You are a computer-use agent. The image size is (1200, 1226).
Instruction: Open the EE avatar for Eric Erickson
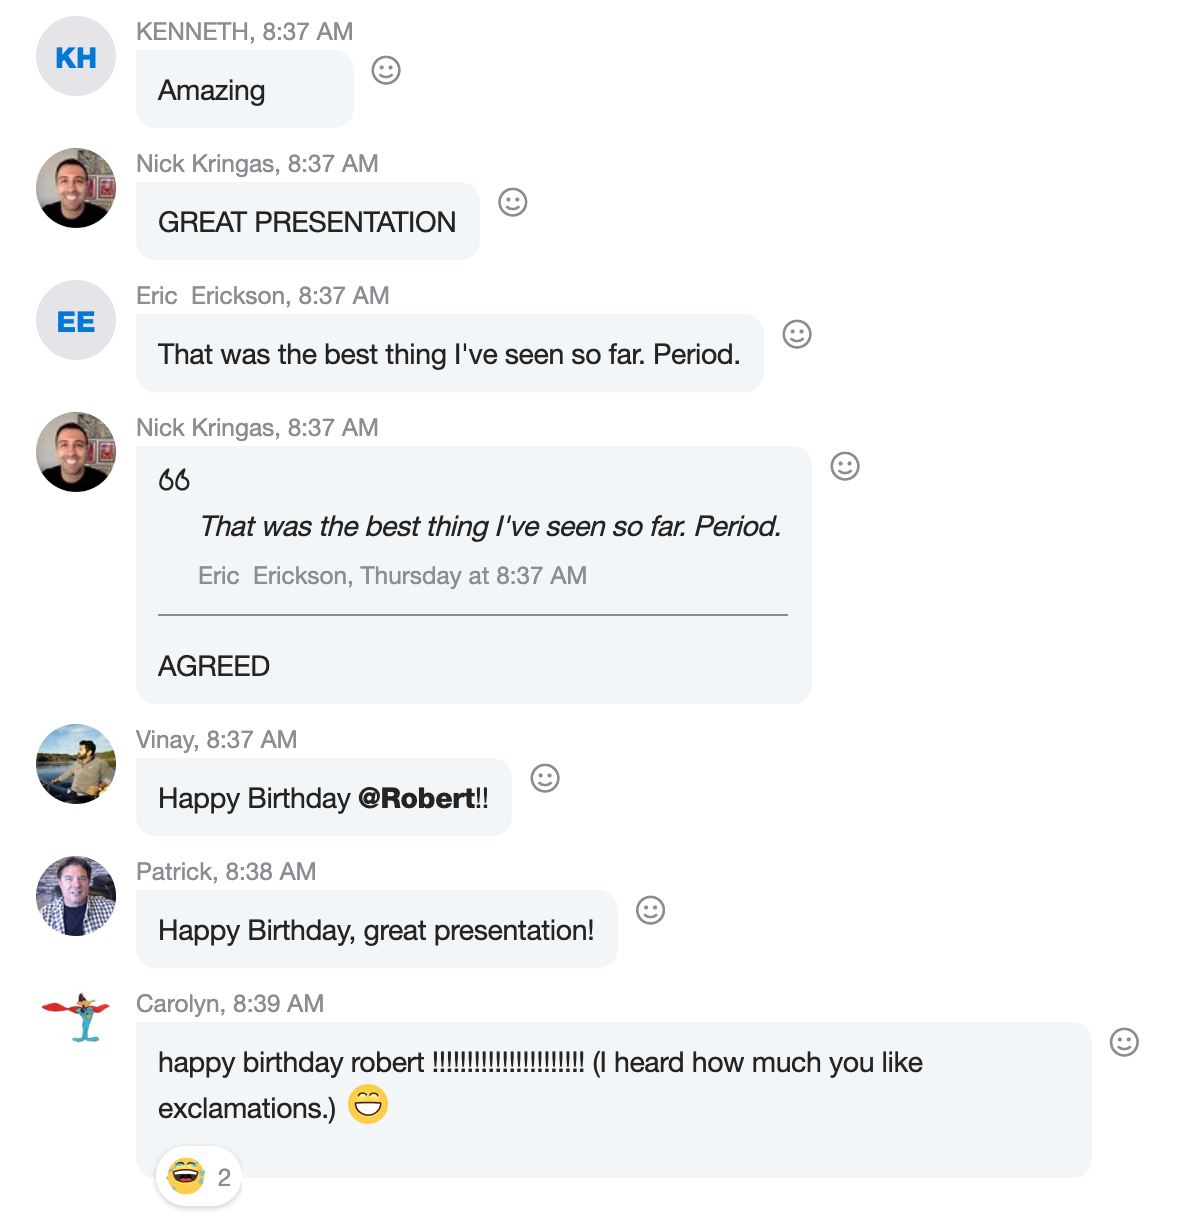tap(76, 321)
